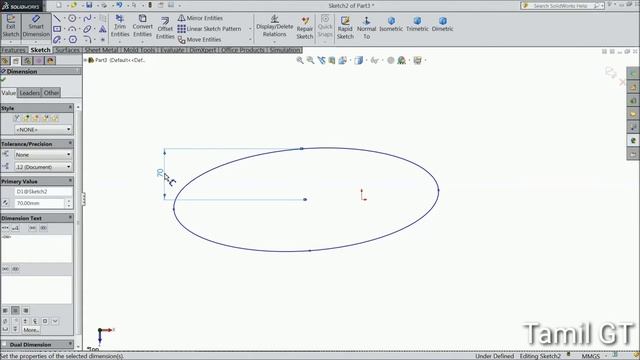The image size is (640, 360).
Task: Select the Spline sketch tool
Action: click(87, 18)
